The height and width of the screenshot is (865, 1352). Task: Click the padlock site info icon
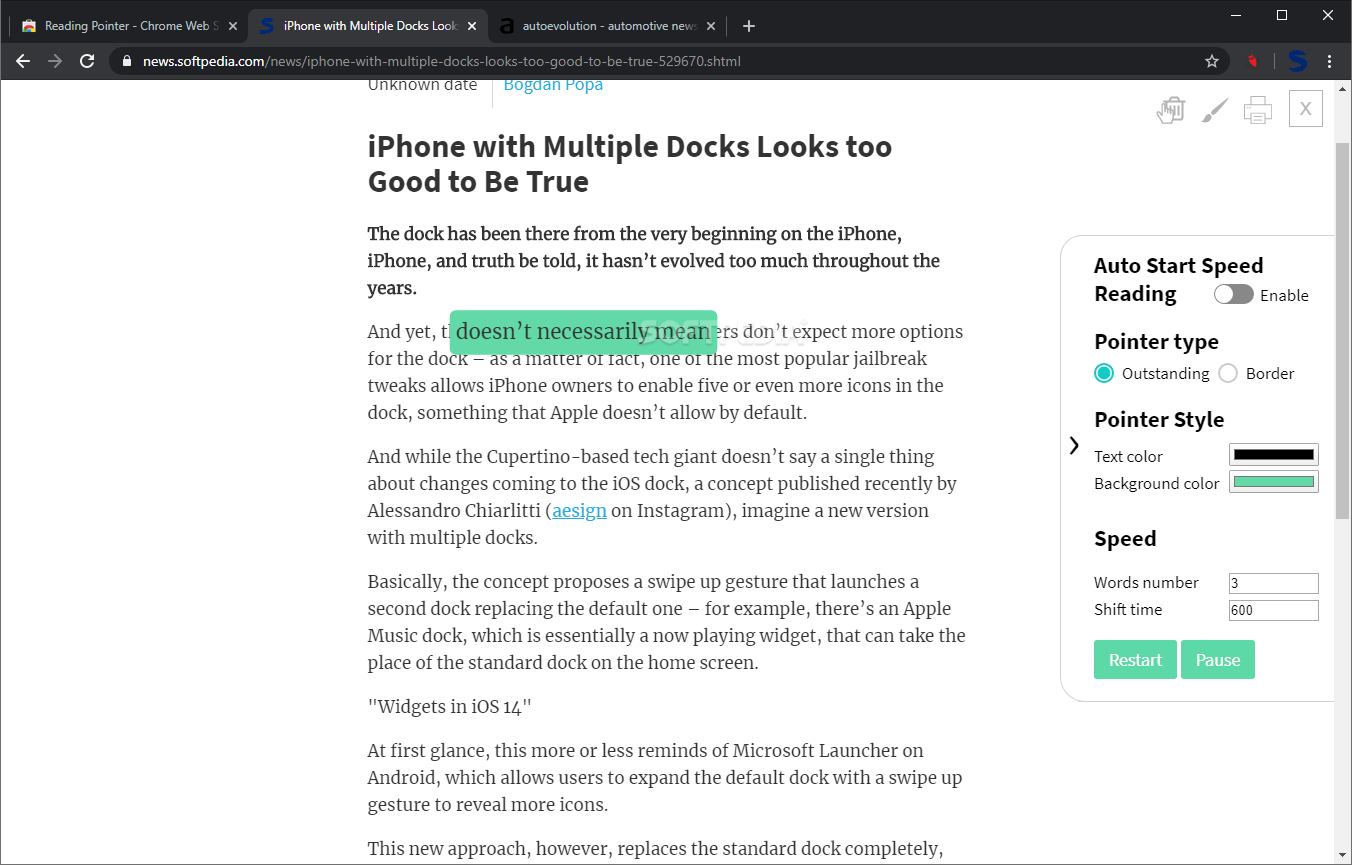[x=126, y=61]
